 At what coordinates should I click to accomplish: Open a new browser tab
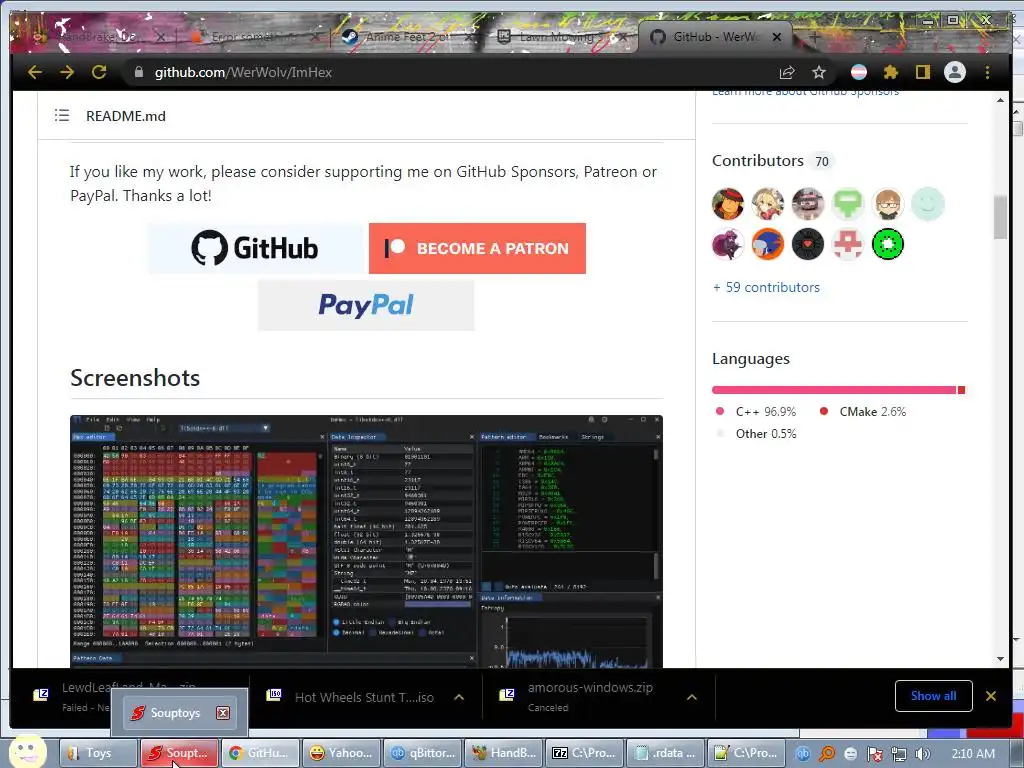pos(814,37)
